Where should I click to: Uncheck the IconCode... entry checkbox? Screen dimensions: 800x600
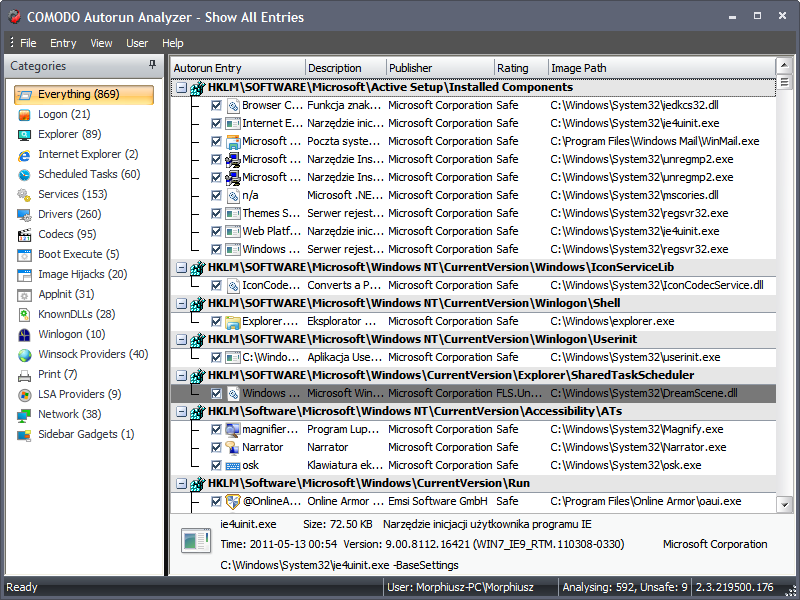[x=216, y=285]
